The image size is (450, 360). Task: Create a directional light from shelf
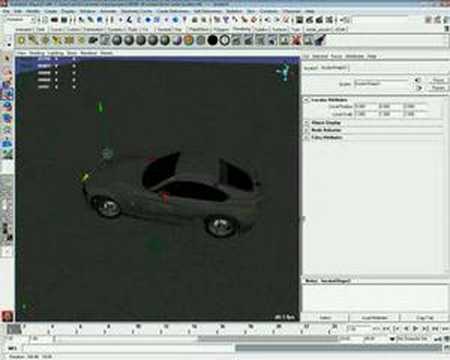(x=33, y=40)
